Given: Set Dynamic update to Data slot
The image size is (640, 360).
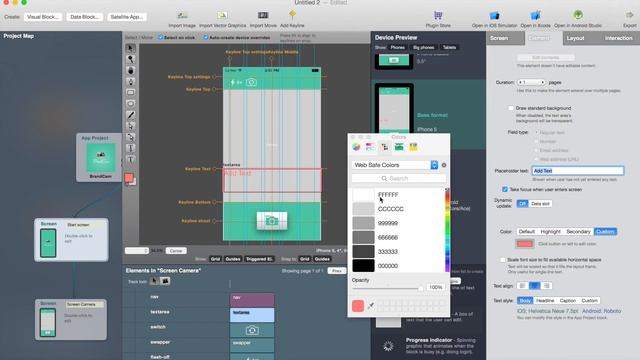Looking at the screenshot, I should click(540, 203).
